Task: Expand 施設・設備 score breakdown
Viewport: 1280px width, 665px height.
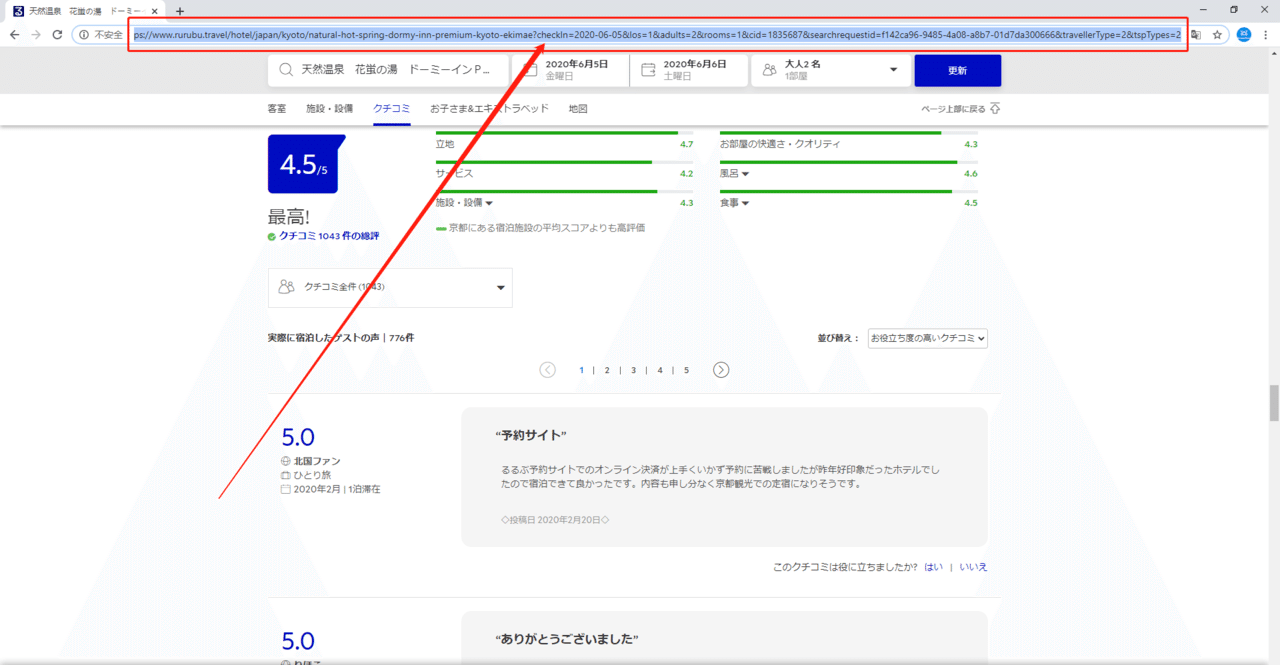Action: pos(464,203)
